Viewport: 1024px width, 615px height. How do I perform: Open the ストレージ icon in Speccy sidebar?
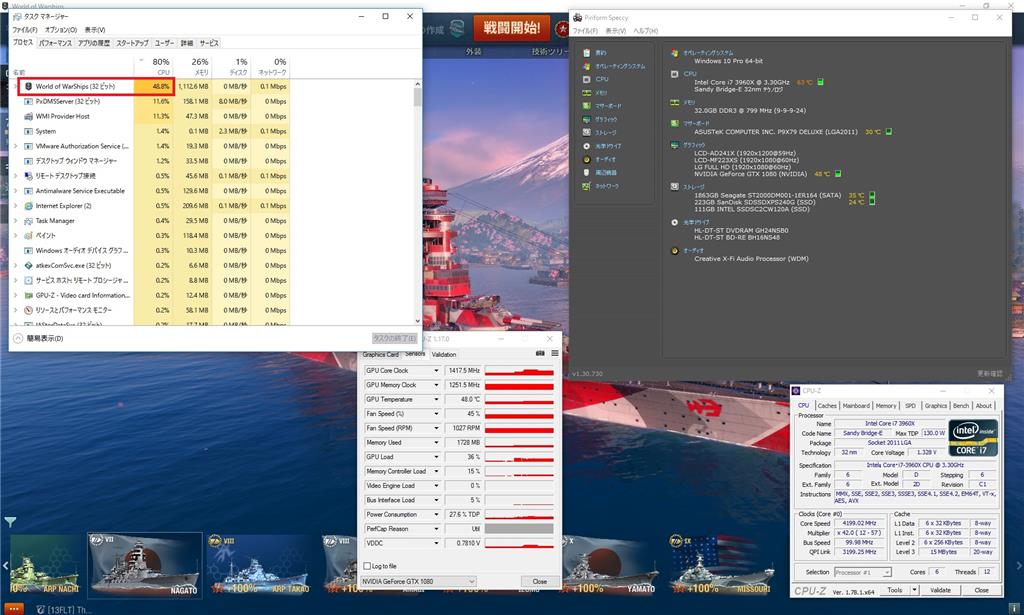586,133
